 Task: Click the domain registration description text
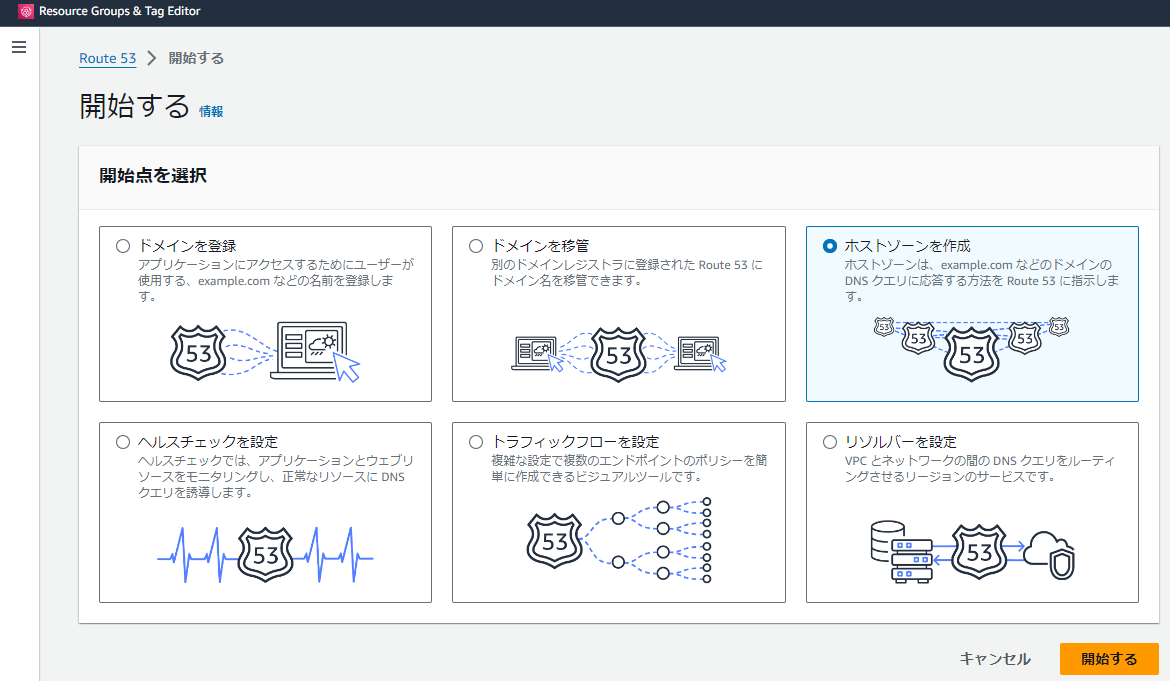click(x=276, y=280)
